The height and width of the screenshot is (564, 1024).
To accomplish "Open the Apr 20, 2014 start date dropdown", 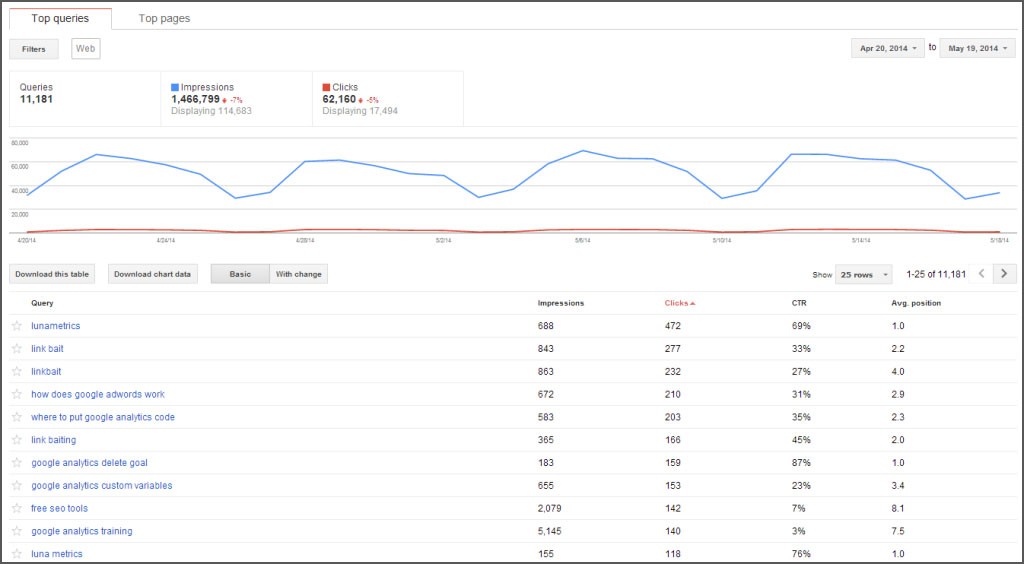I will coord(887,48).
